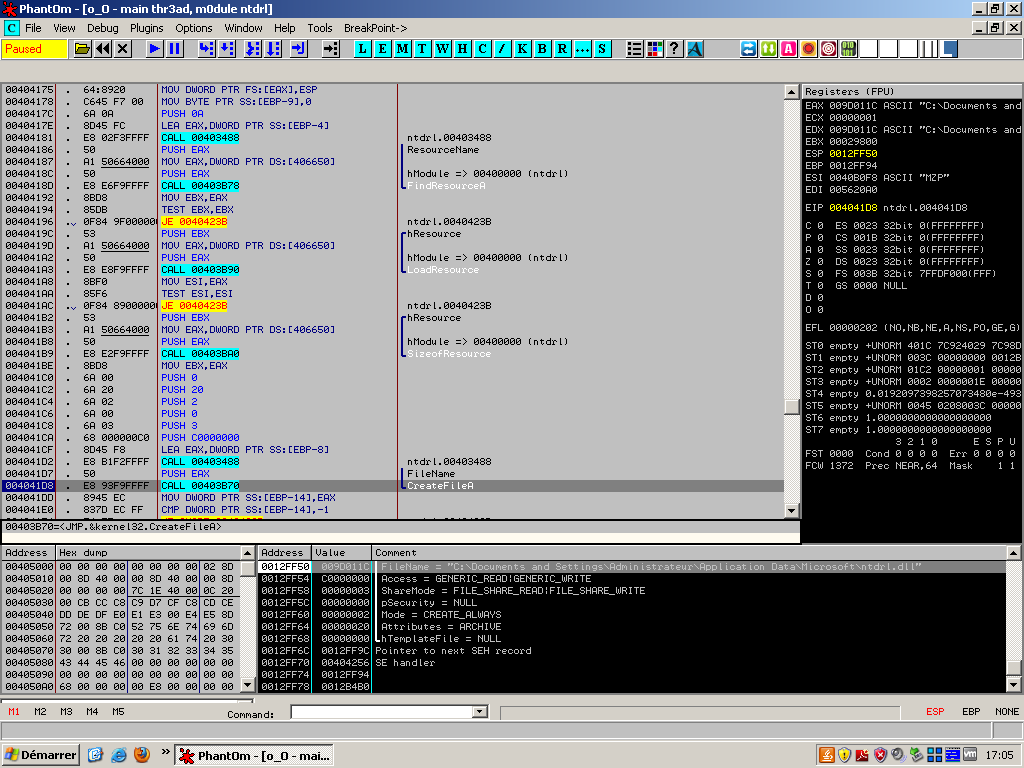Open the Plugins menu

click(x=146, y=28)
